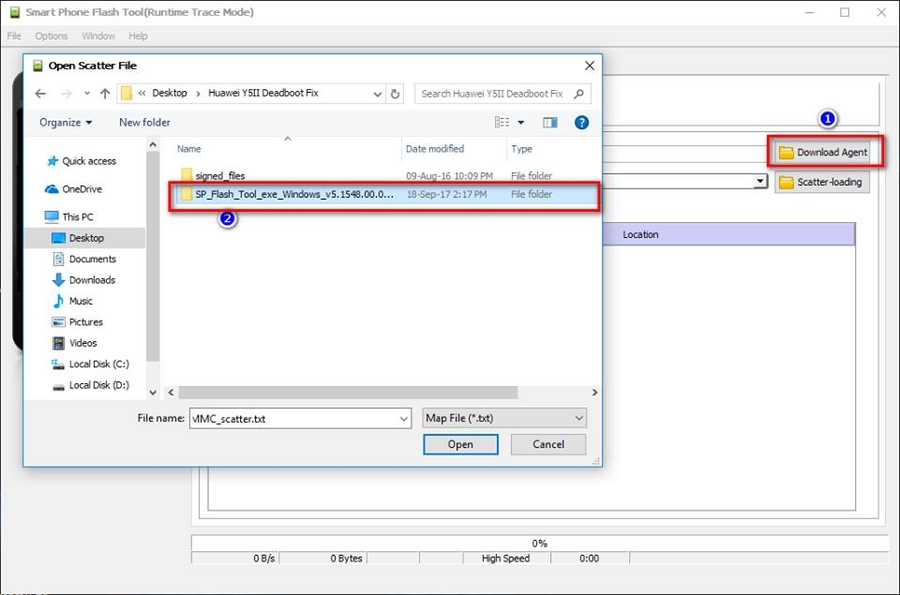Expand the File name history dropdown
This screenshot has width=900, height=595.
pos(403,418)
